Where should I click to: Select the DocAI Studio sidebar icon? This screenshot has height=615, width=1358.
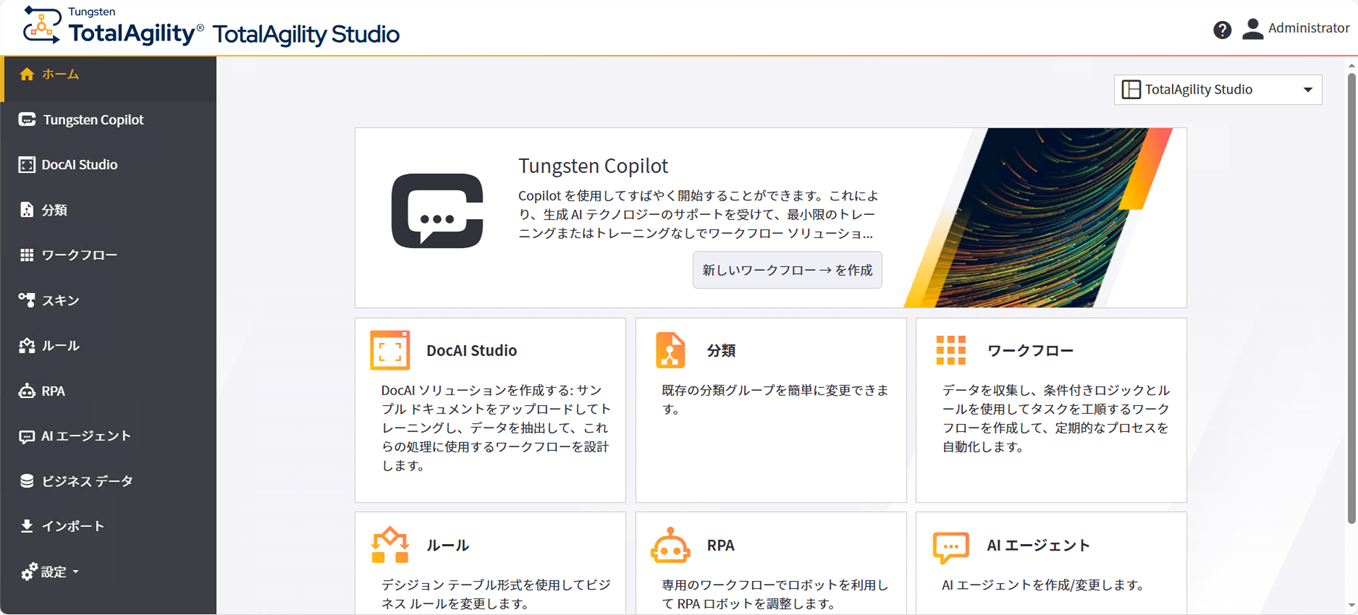27,164
